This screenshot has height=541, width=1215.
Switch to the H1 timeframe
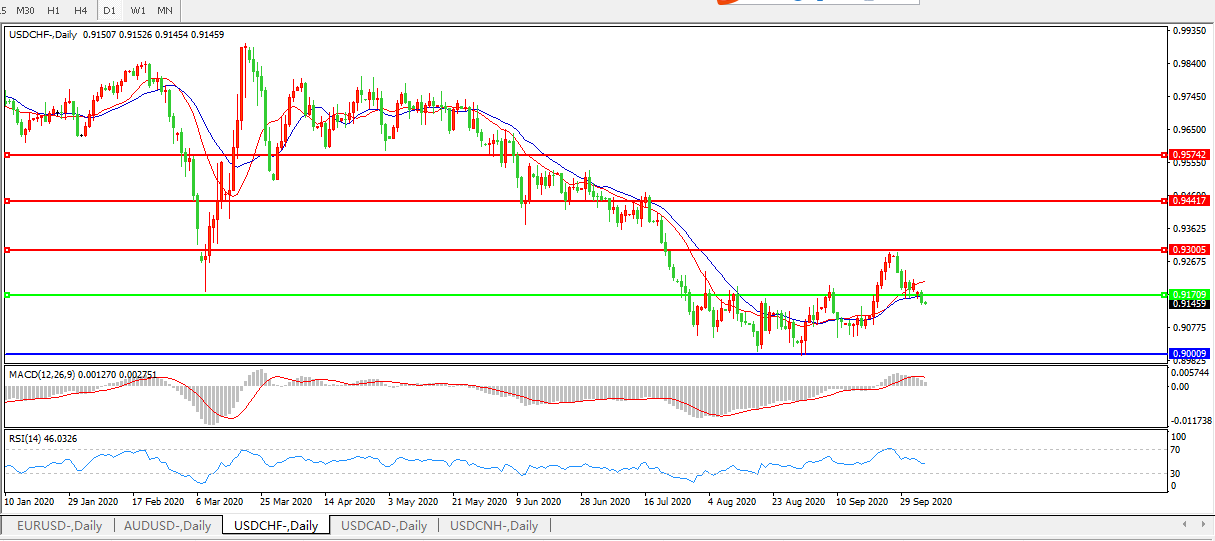(x=54, y=10)
